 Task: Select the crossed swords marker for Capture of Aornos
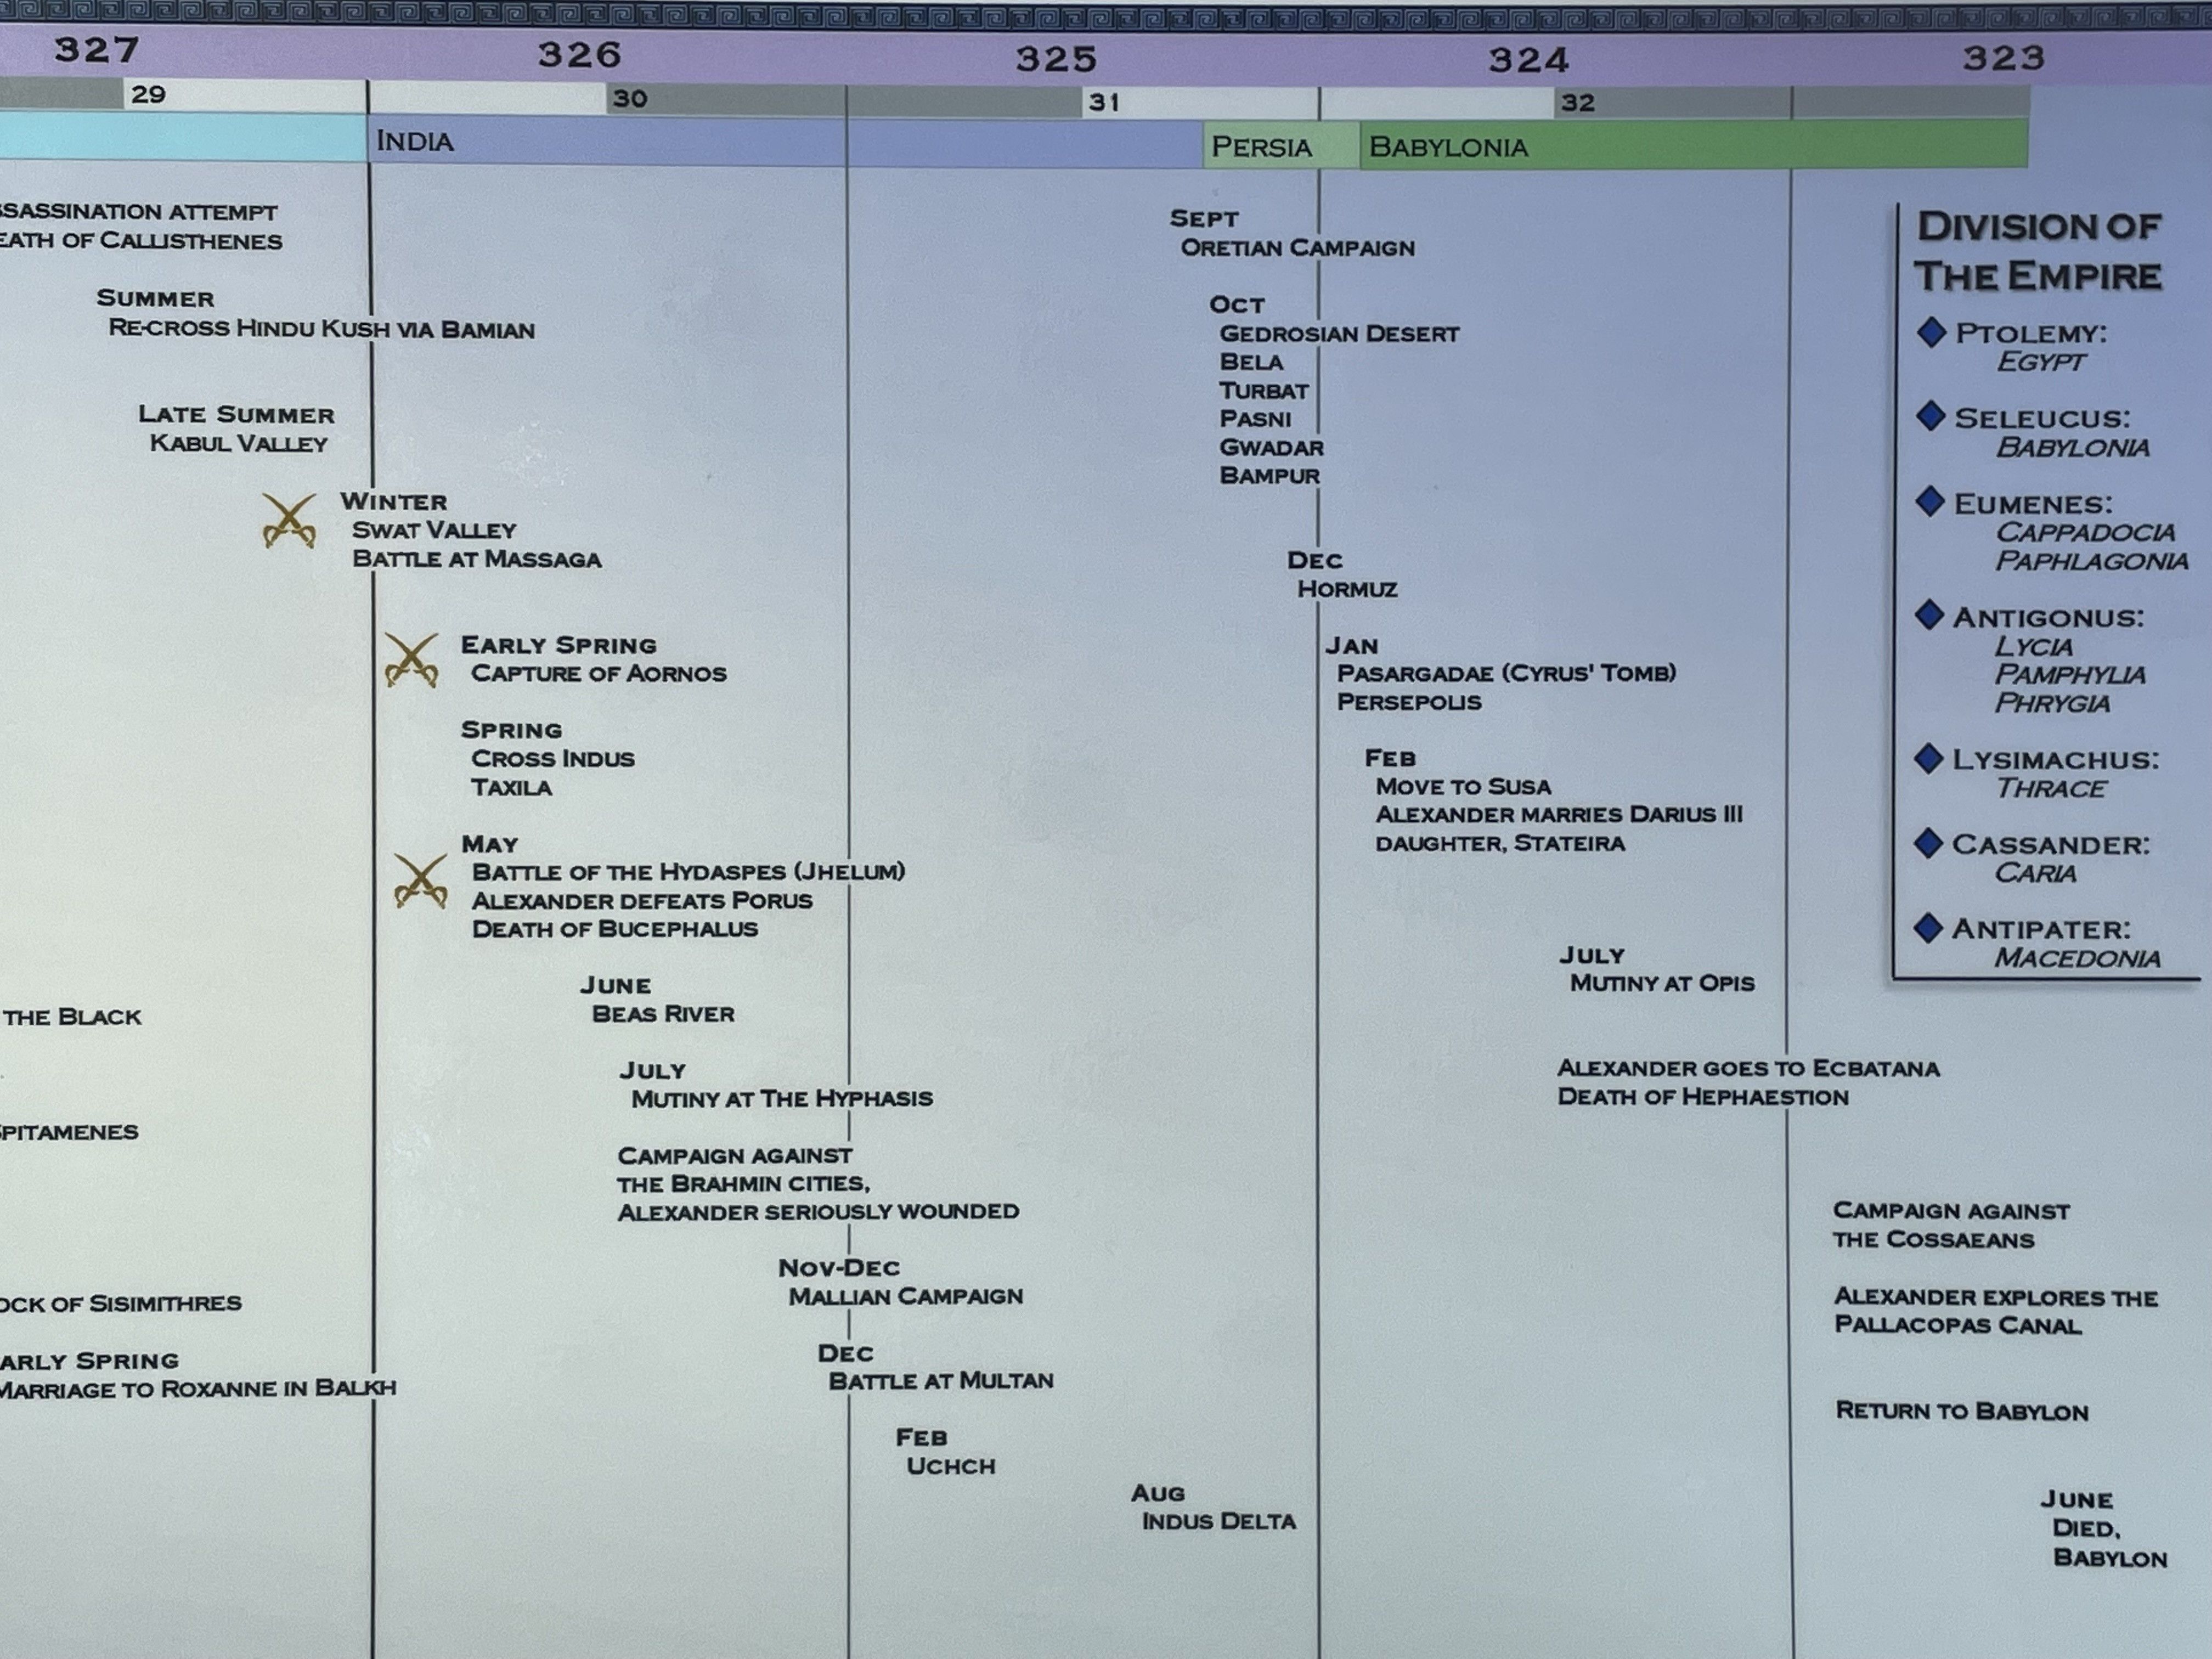pos(411,662)
